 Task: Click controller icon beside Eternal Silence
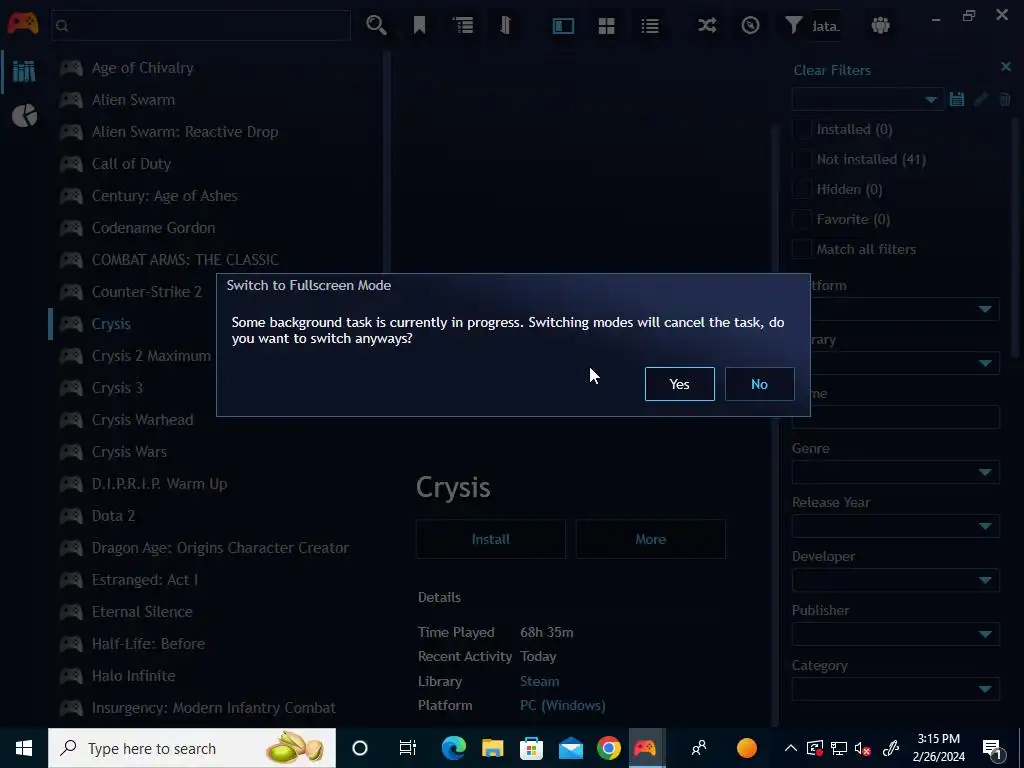click(71, 612)
